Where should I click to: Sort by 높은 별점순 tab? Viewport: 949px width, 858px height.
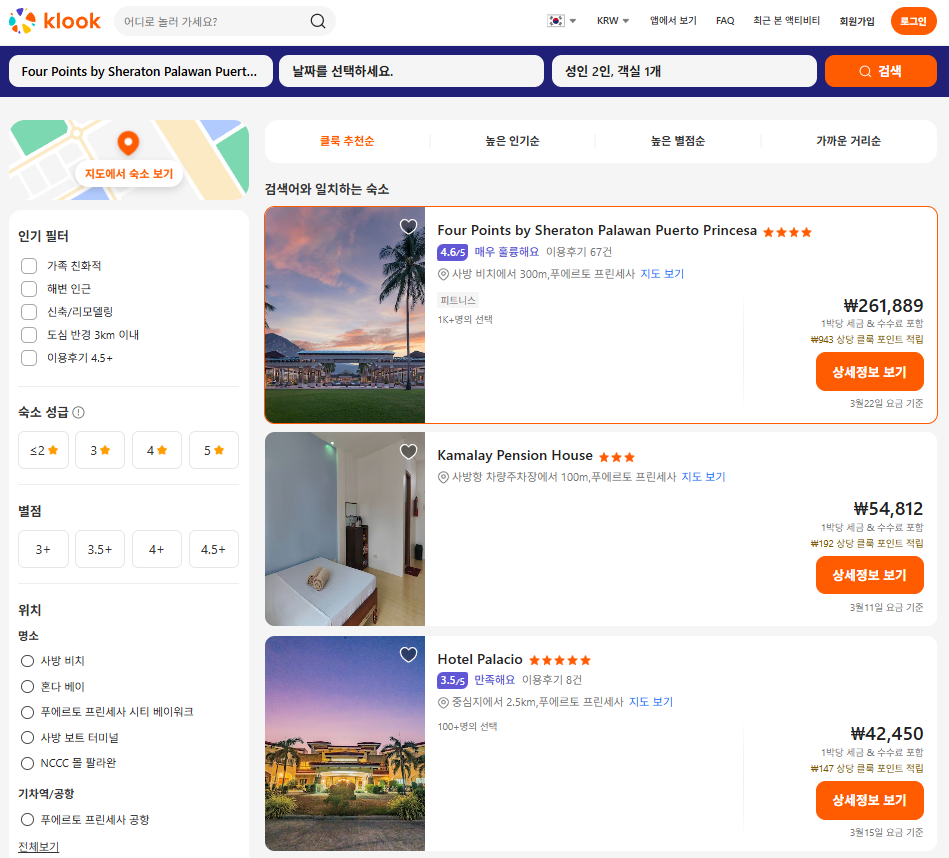[678, 141]
